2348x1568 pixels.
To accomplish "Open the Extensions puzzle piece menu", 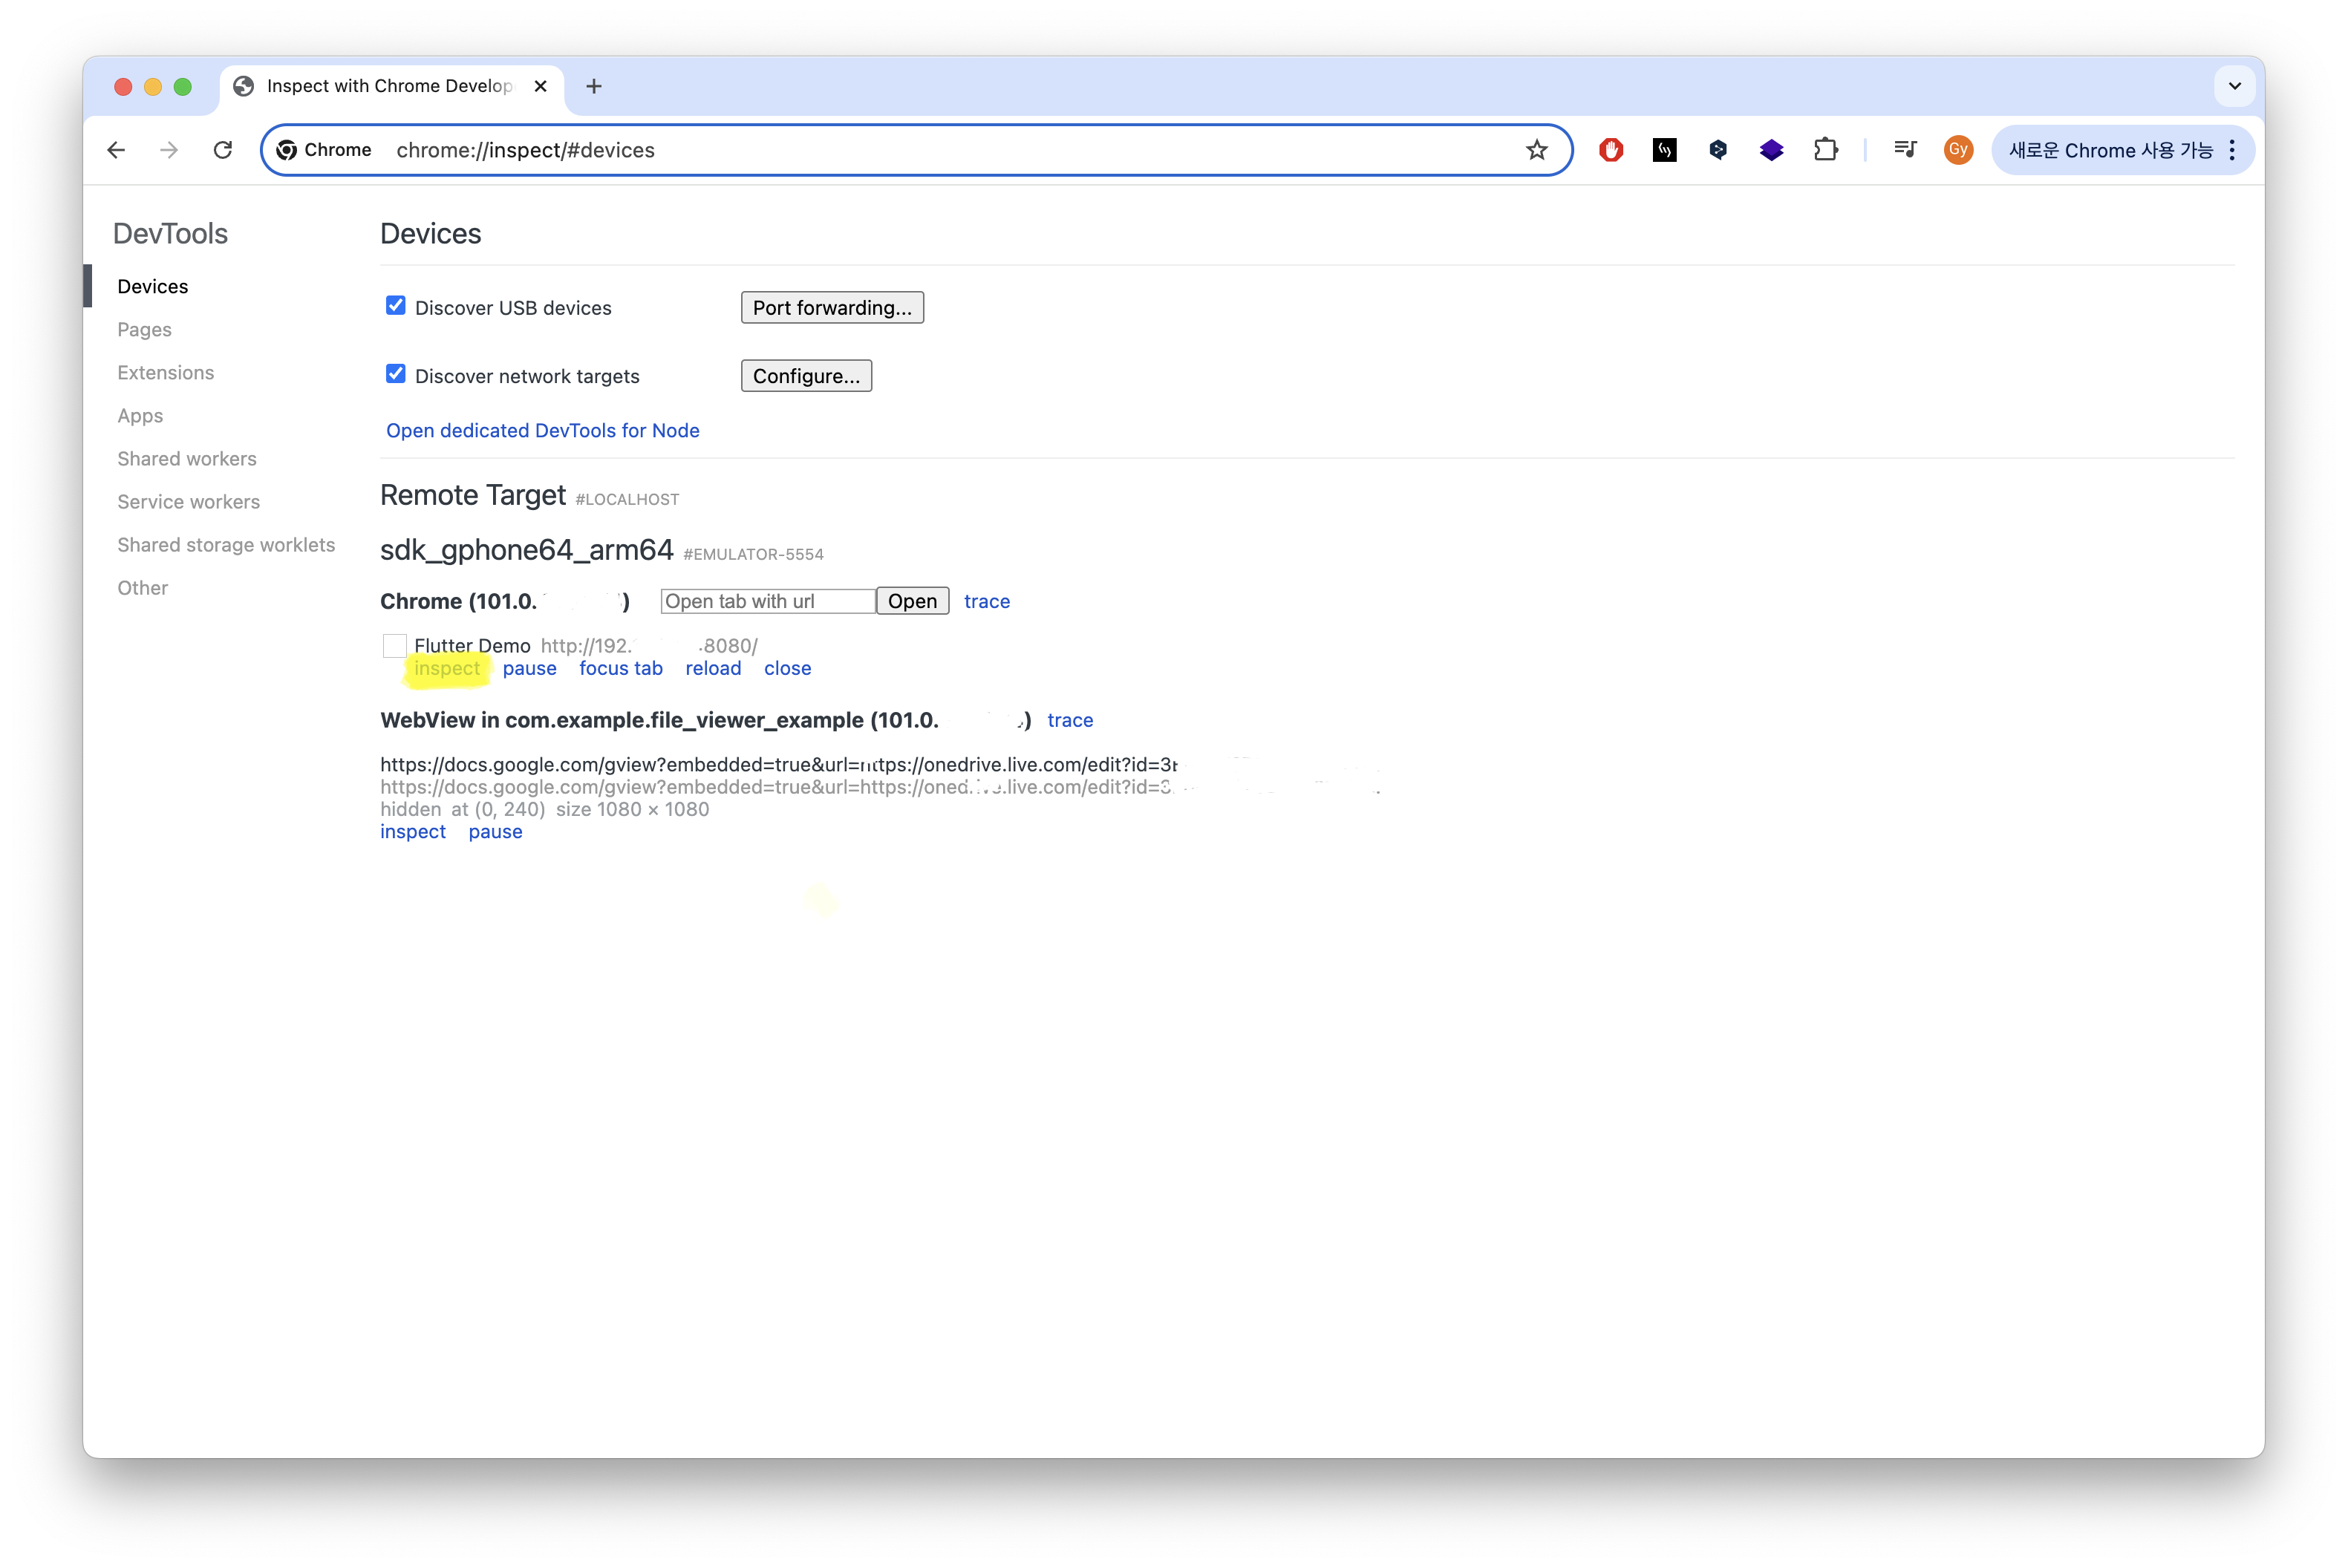I will [x=1825, y=150].
